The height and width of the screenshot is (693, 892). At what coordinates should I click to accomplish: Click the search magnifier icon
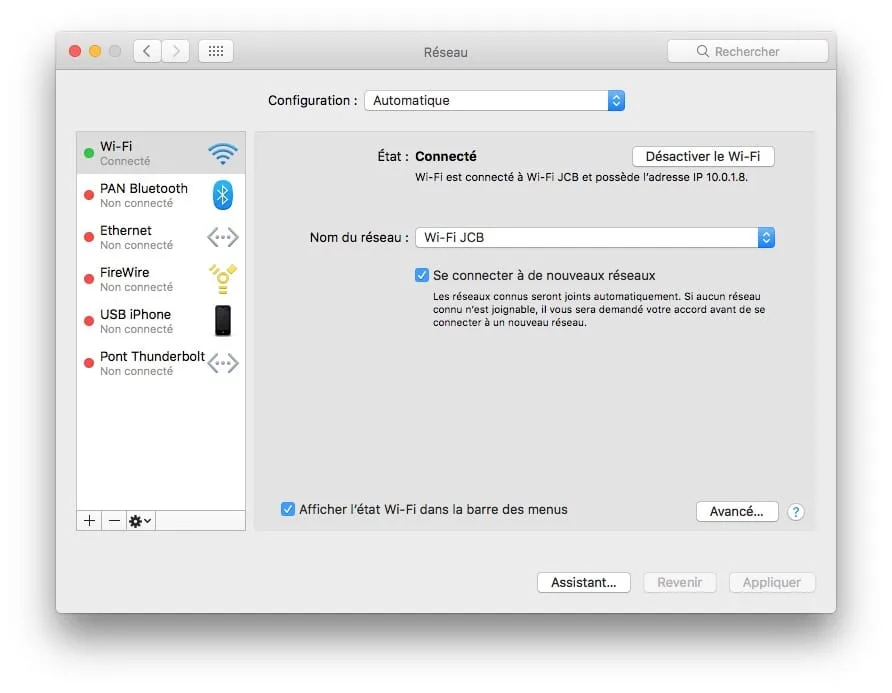click(x=703, y=51)
